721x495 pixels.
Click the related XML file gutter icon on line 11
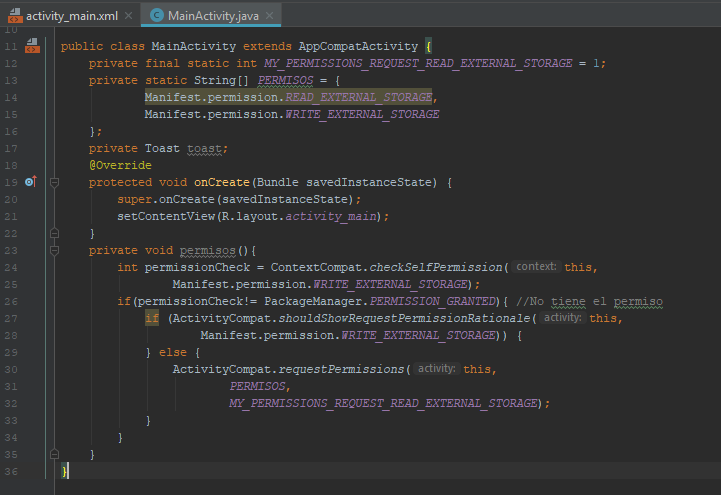pos(32,46)
